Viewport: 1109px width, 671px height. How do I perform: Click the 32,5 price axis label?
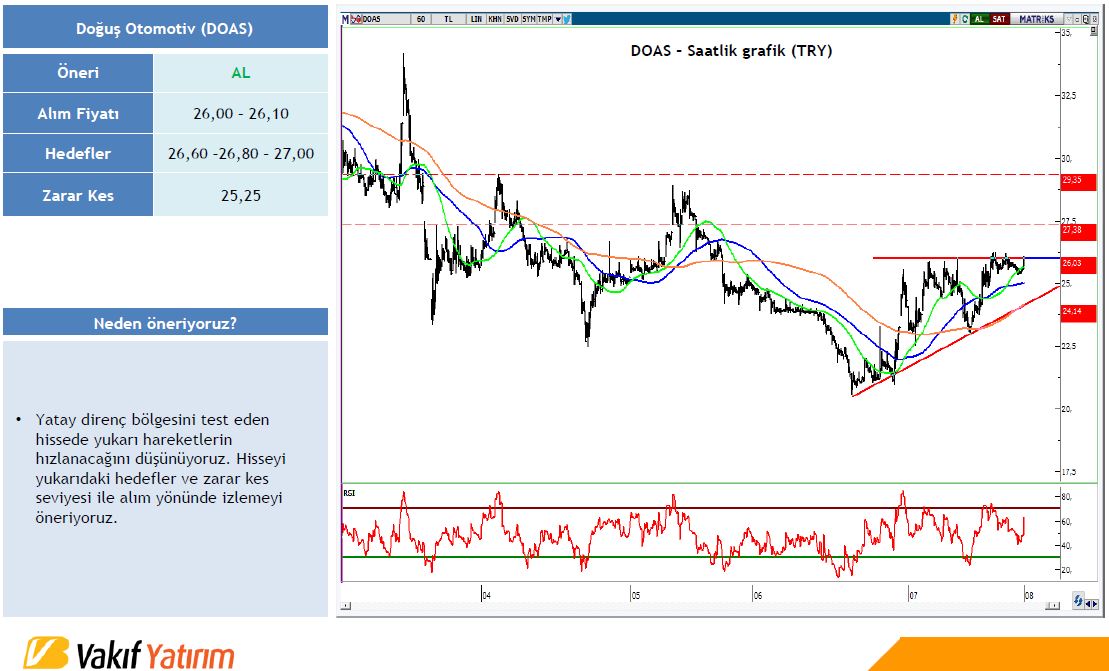click(1069, 95)
